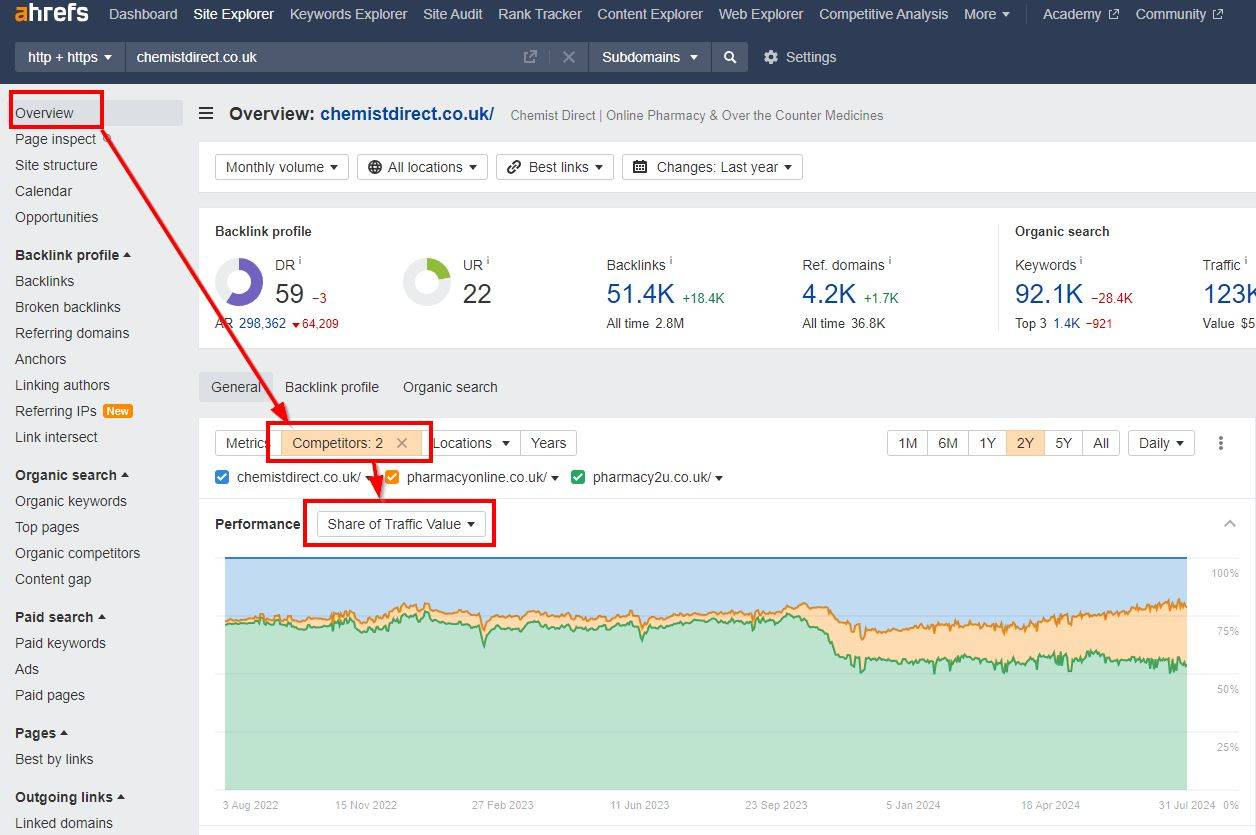Viewport: 1256px width, 835px height.
Task: Click the UR info icon
Action: 487,262
